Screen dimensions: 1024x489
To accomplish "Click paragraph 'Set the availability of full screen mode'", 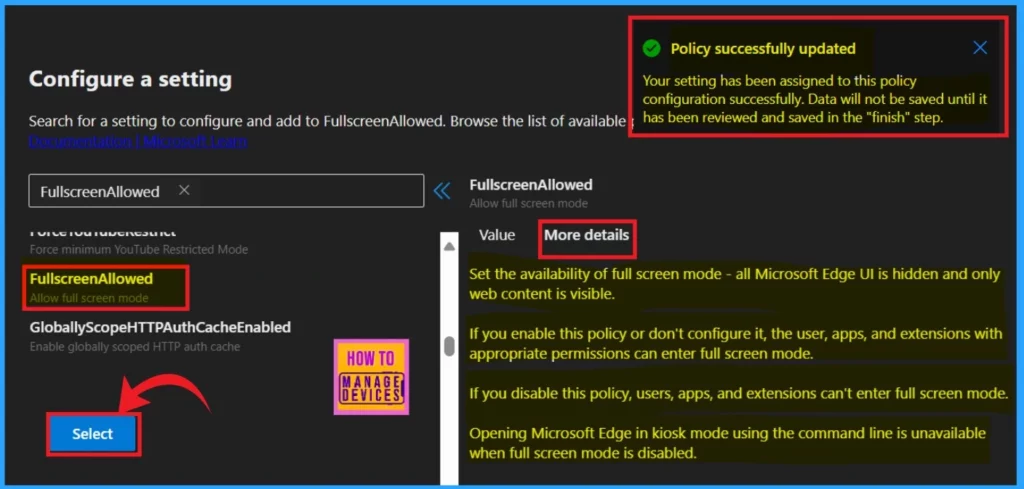I will click(x=734, y=283).
